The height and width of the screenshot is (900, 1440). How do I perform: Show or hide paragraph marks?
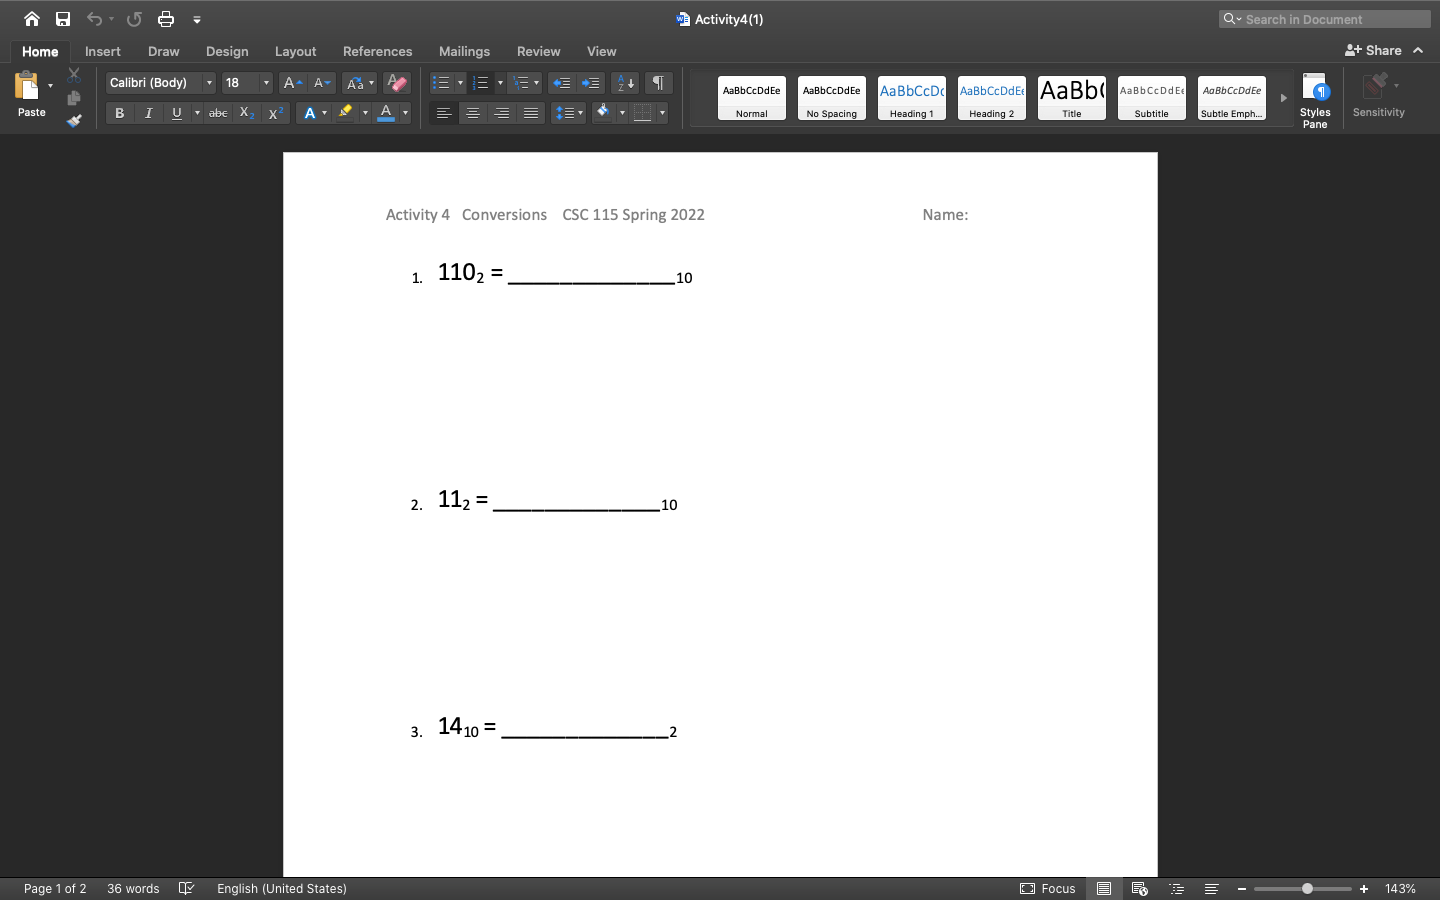pyautogui.click(x=658, y=83)
